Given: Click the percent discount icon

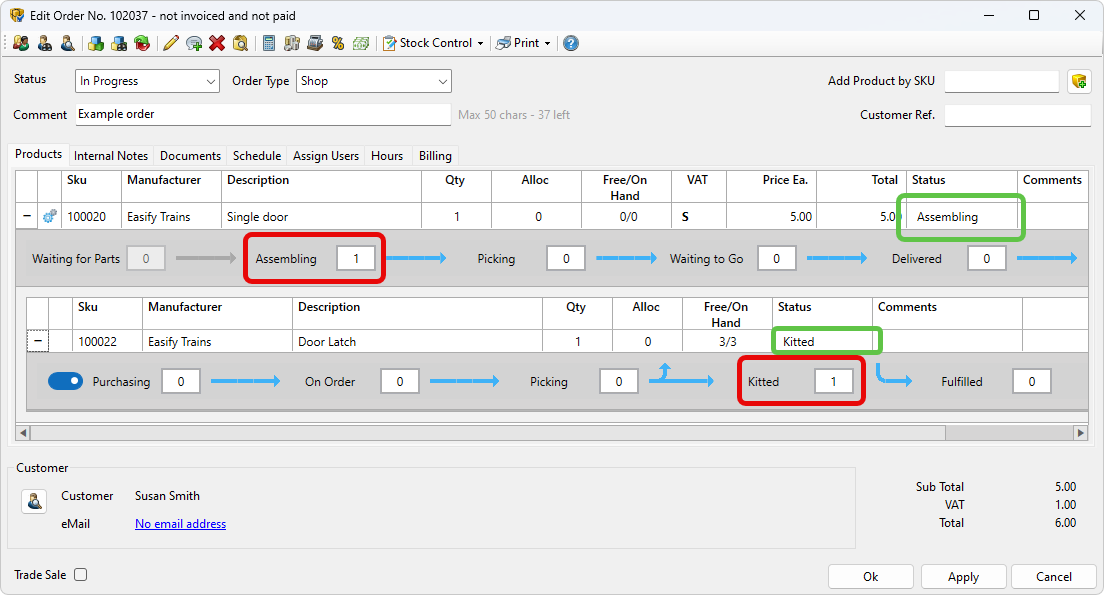Looking at the screenshot, I should [338, 43].
